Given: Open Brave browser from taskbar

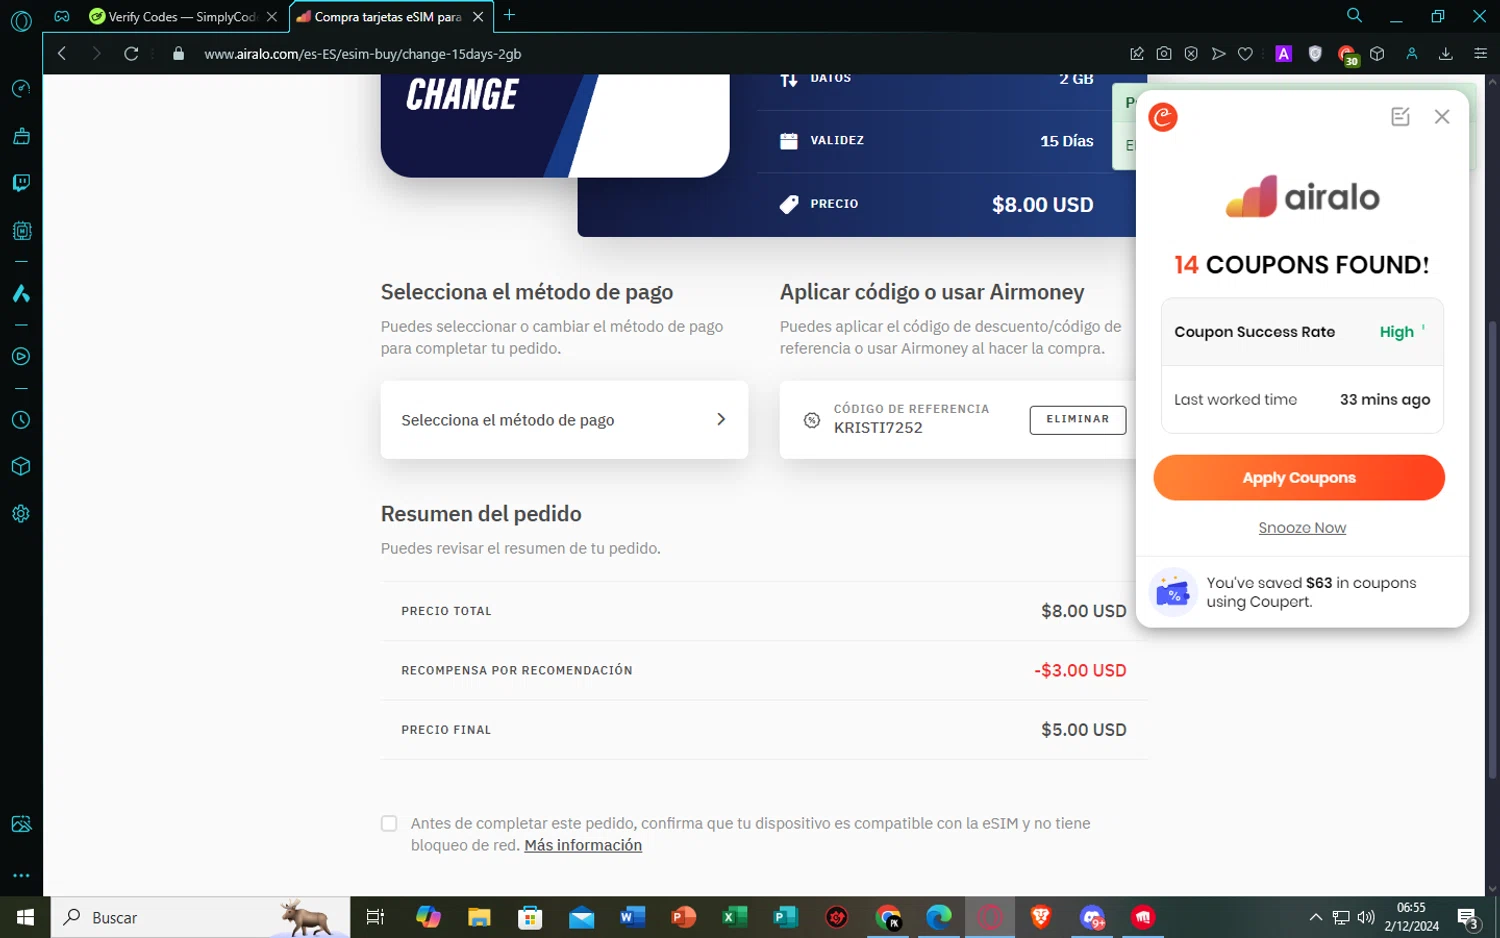Looking at the screenshot, I should (x=1041, y=917).
